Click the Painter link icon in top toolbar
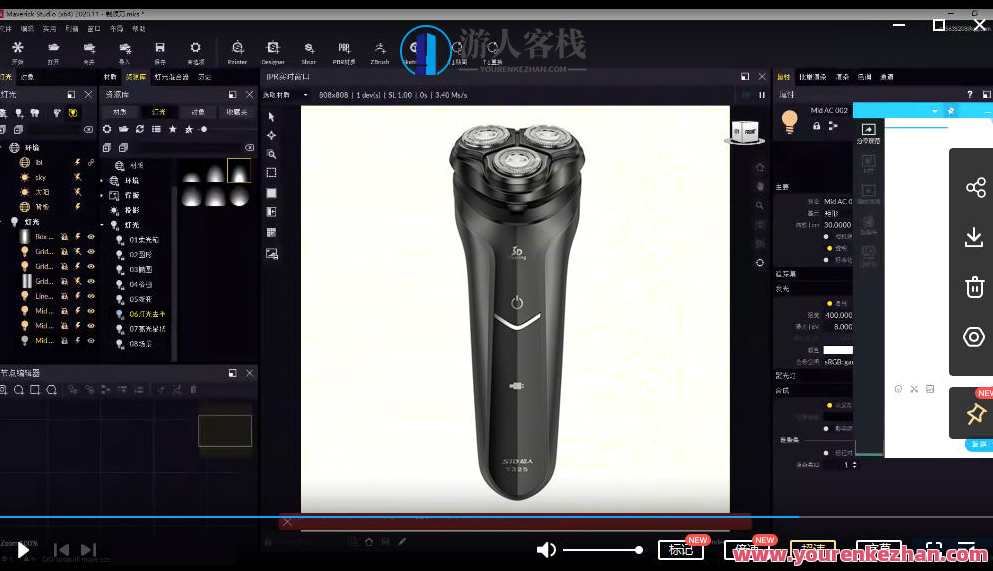This screenshot has height=571, width=993. (x=237, y=48)
